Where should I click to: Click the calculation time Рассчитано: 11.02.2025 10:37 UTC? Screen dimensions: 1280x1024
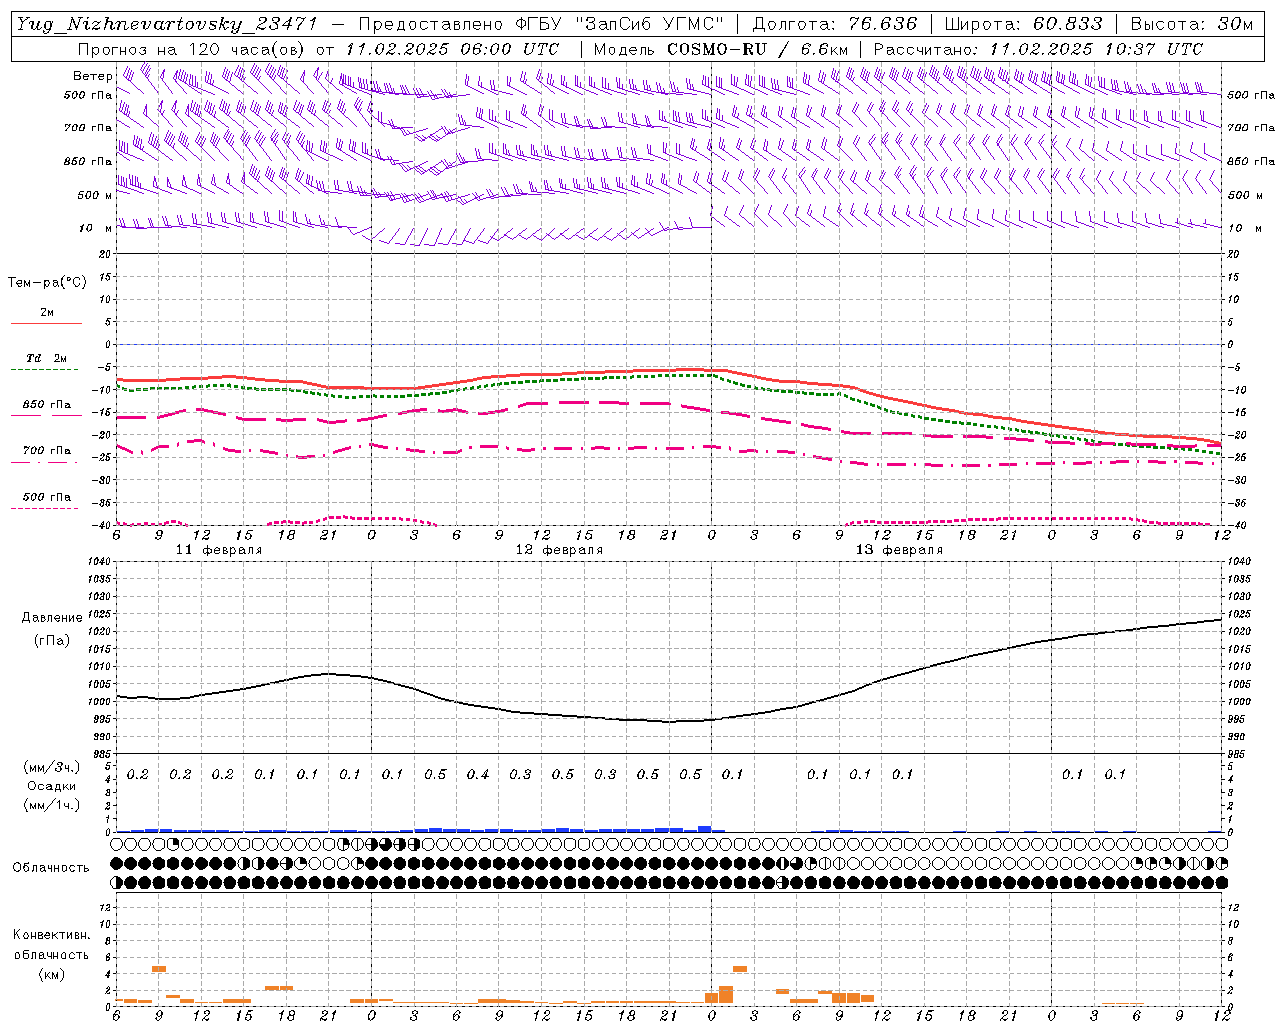[x=1038, y=49]
